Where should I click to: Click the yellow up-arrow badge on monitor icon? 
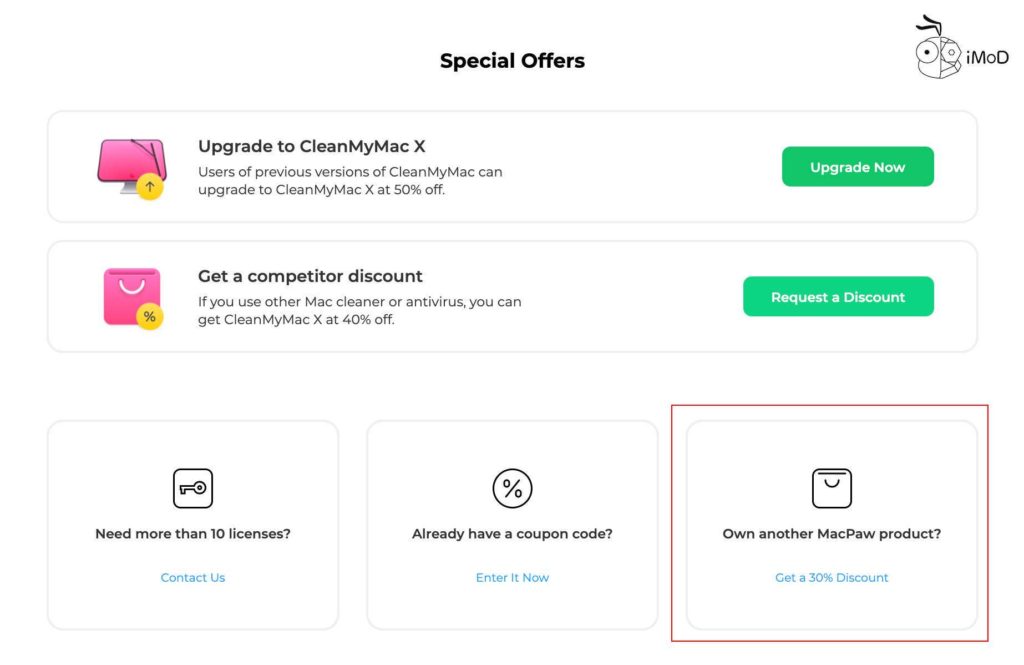click(x=150, y=186)
